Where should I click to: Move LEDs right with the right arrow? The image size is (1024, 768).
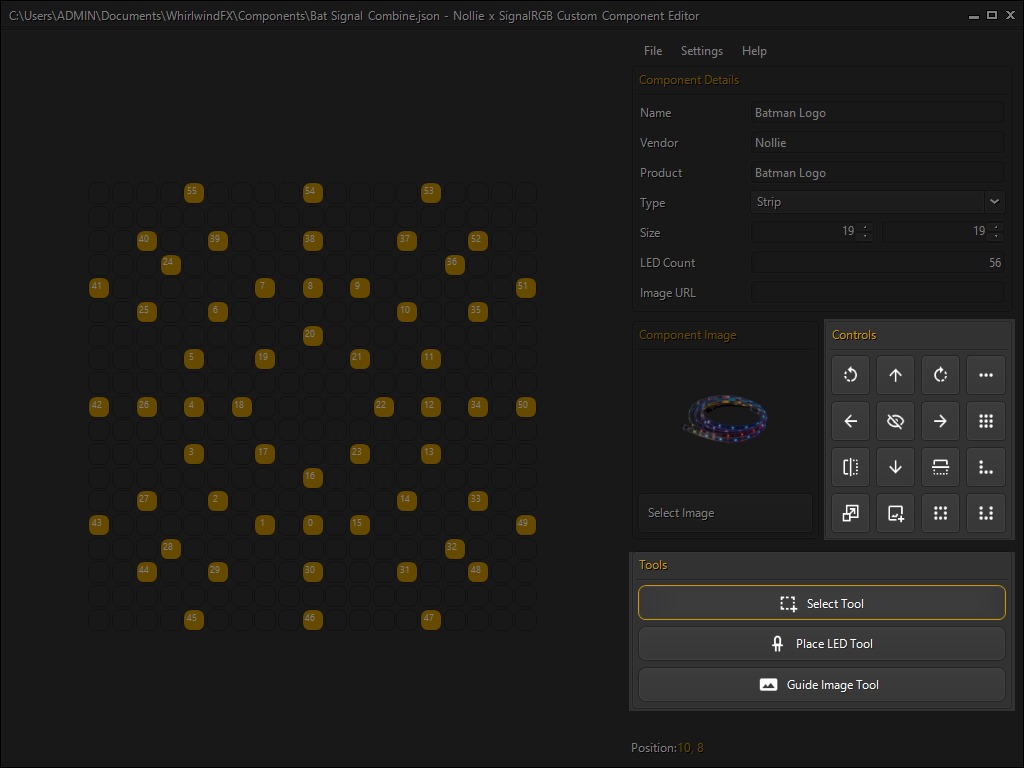click(x=940, y=421)
